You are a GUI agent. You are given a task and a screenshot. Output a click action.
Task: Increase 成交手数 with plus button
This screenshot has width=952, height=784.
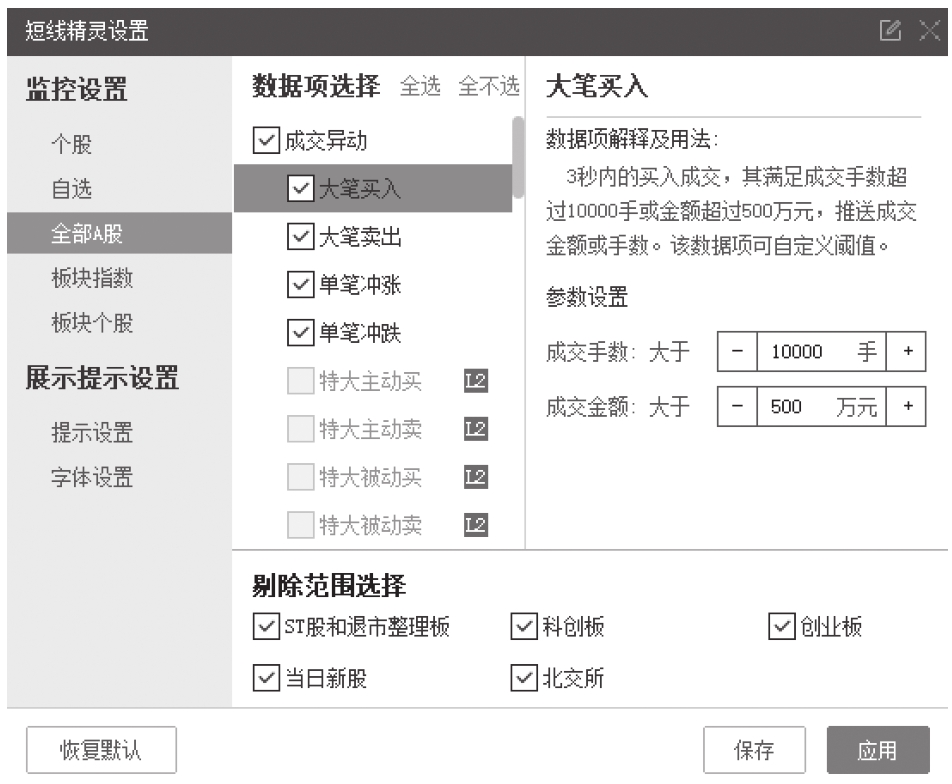tap(906, 351)
